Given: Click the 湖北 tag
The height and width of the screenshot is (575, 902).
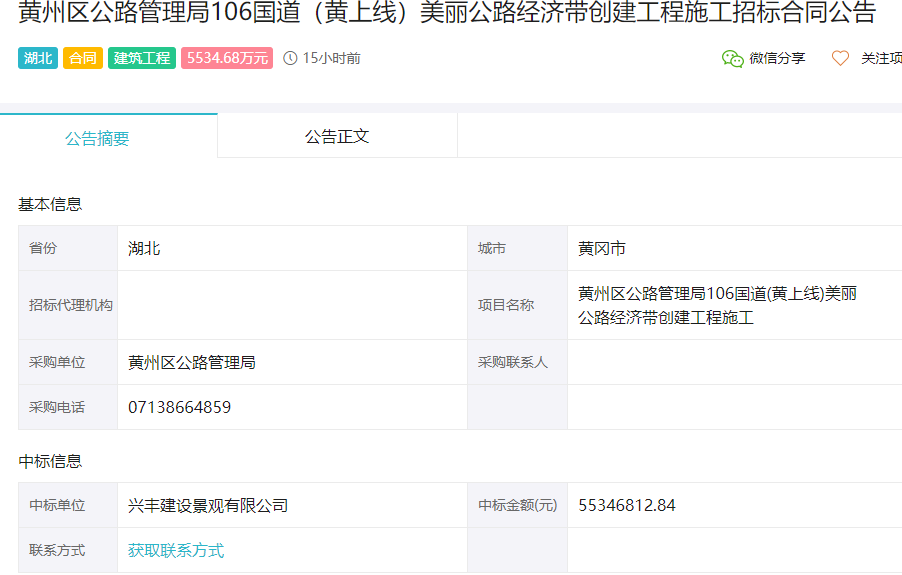Looking at the screenshot, I should tap(38, 58).
